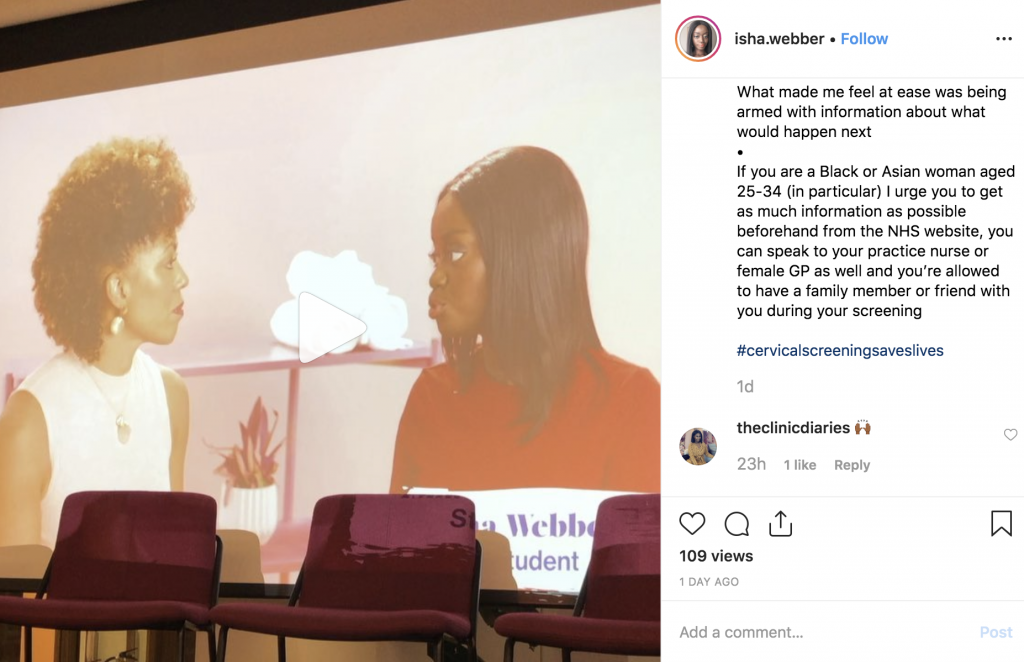Screen dimensions: 1024x662
Task: Open #cervicalscreeningsaveslives hashtag
Action: 840,351
